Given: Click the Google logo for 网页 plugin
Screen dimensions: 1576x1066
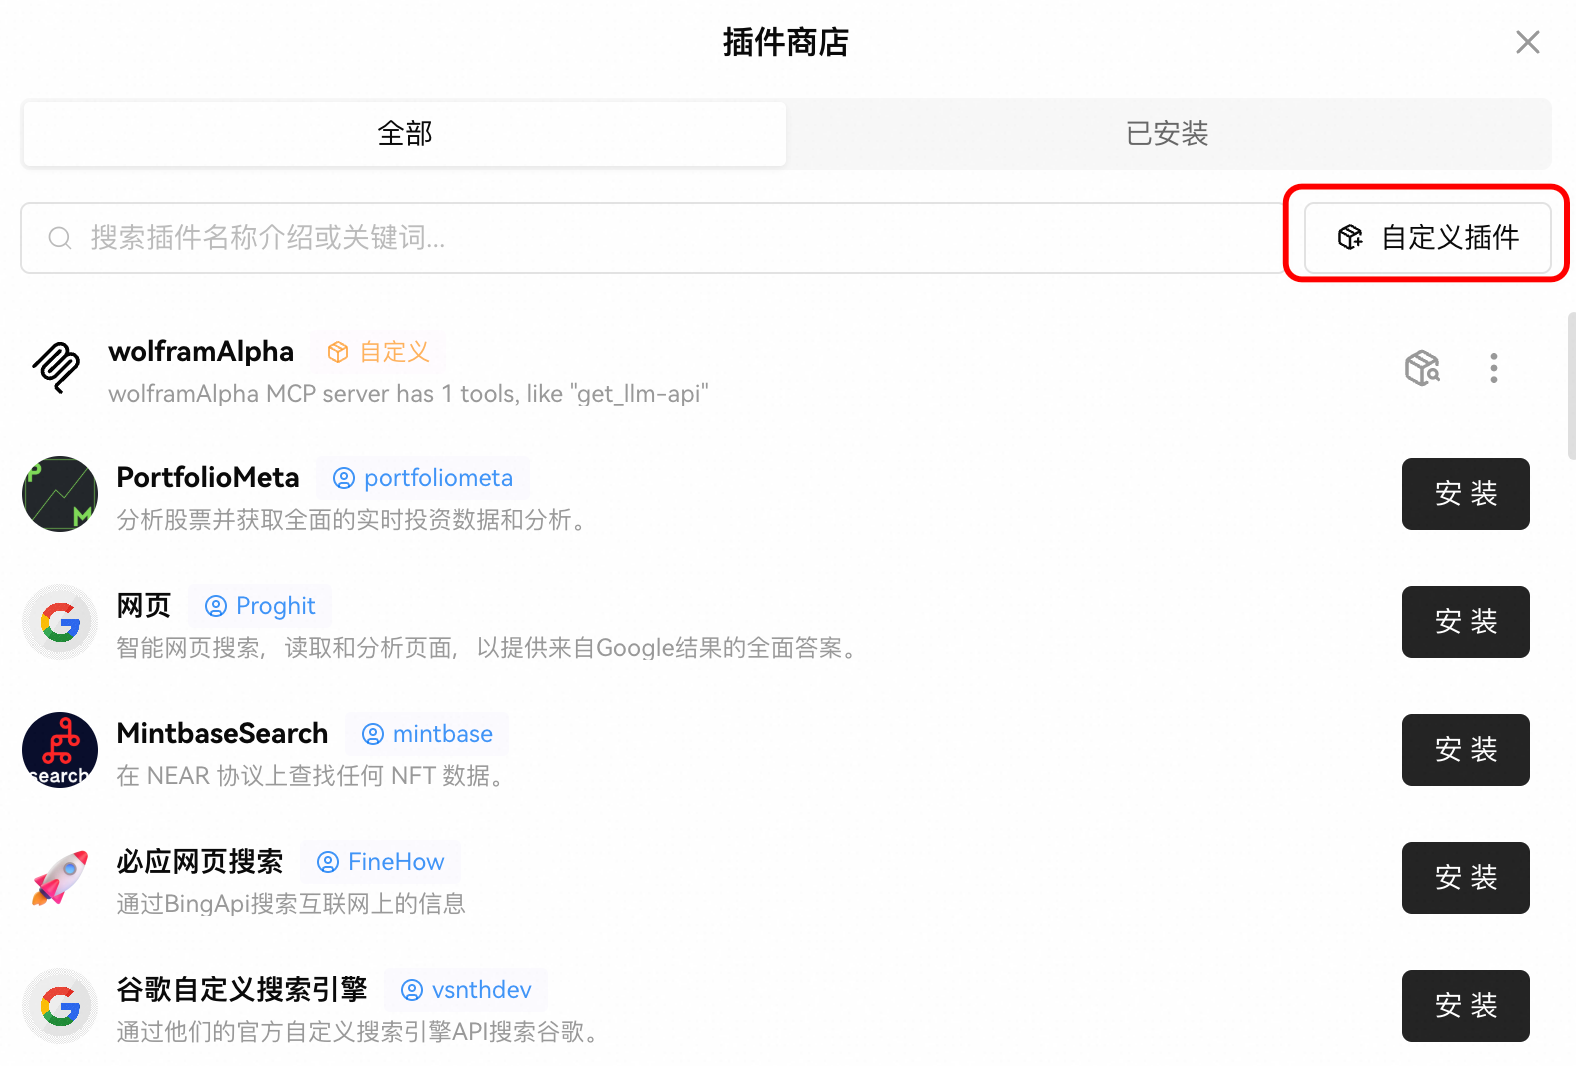Looking at the screenshot, I should pos(60,622).
